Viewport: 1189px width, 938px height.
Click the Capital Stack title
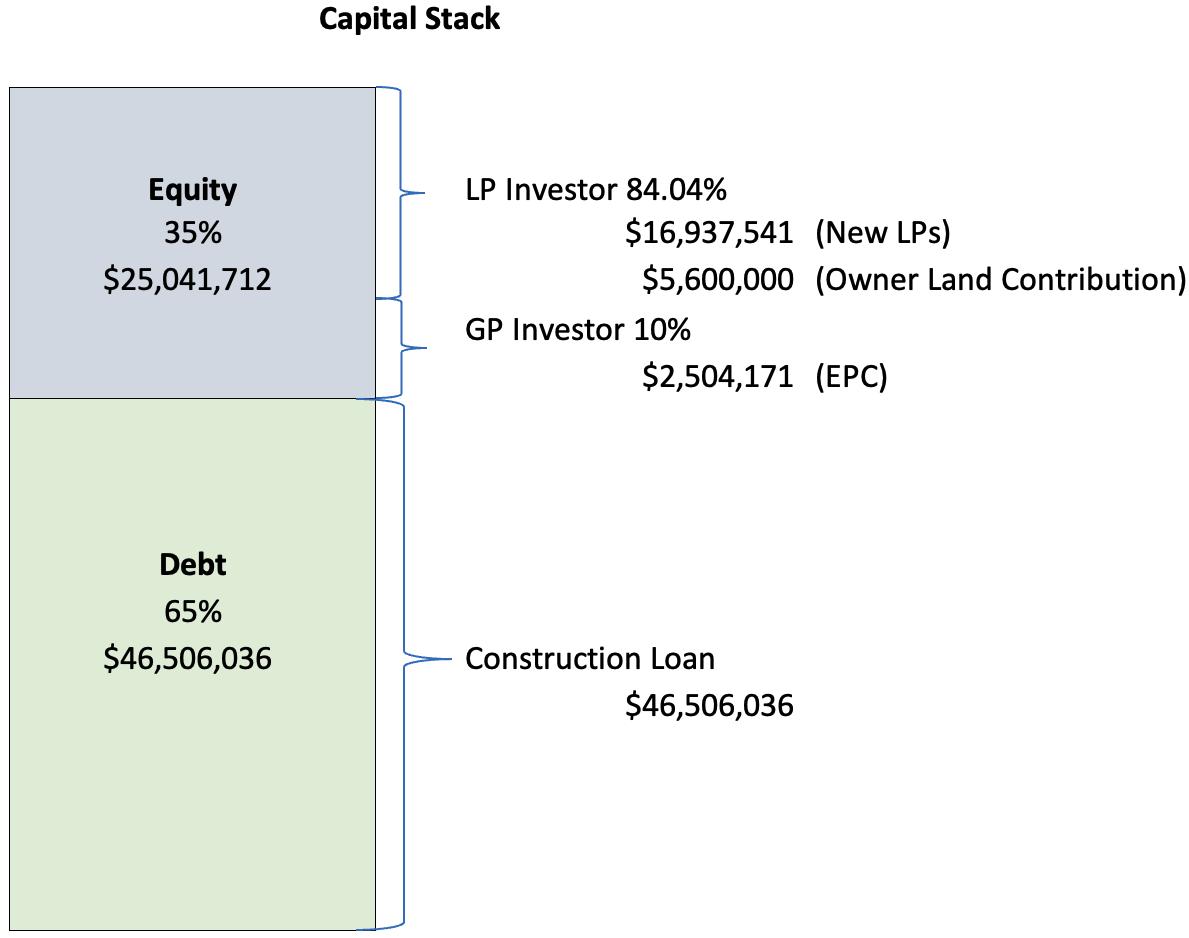409,19
